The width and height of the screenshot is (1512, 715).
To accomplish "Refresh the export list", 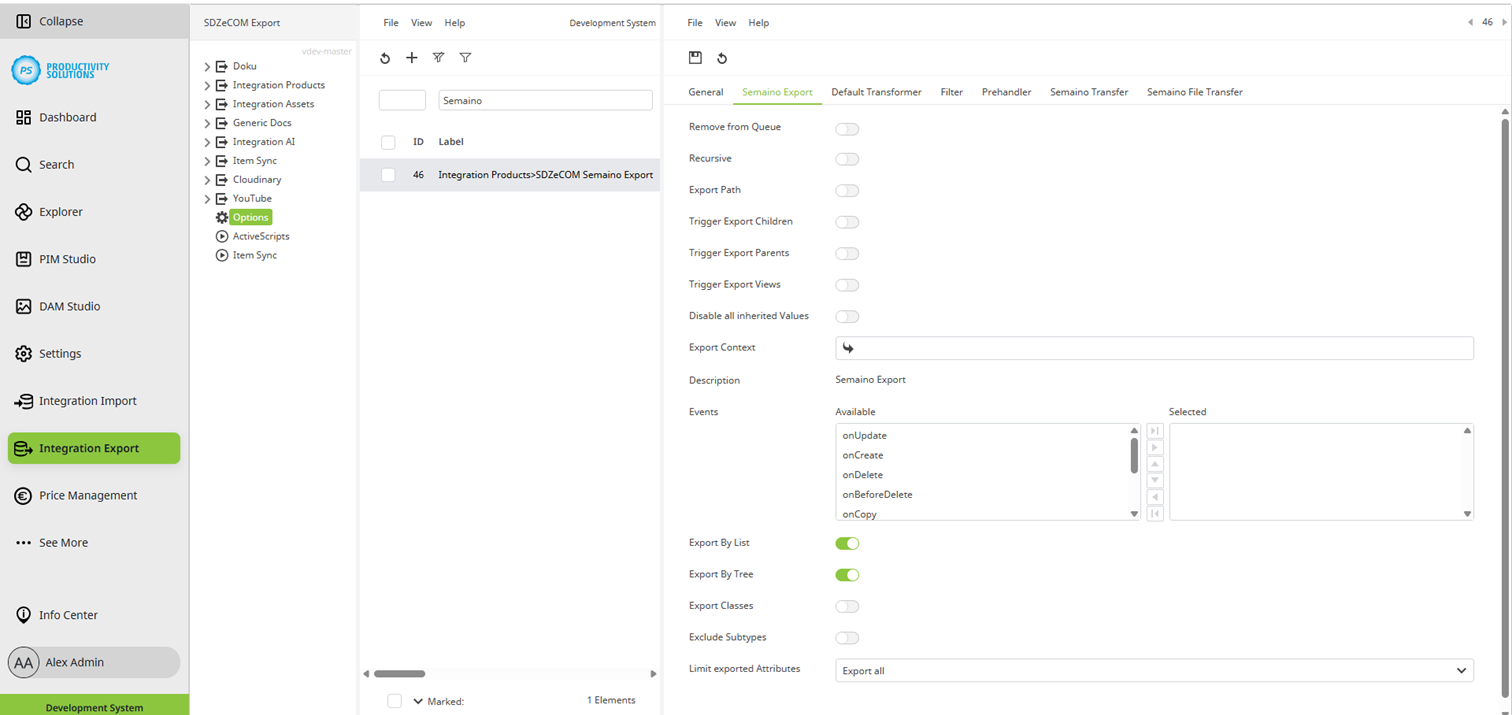I will click(x=385, y=57).
